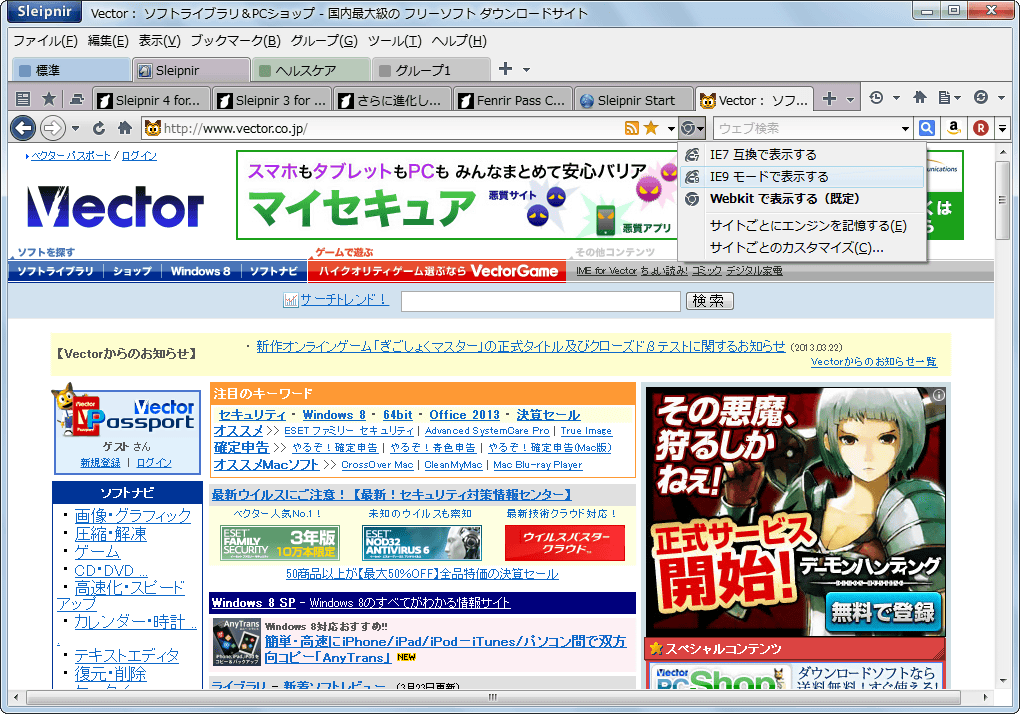Click the page document icon on tab bar

click(945, 98)
